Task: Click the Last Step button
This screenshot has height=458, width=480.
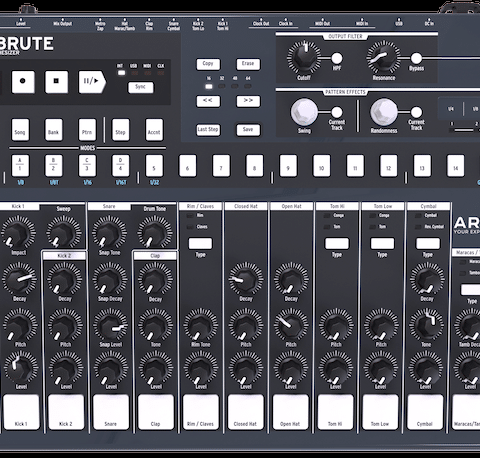Action: tap(208, 130)
